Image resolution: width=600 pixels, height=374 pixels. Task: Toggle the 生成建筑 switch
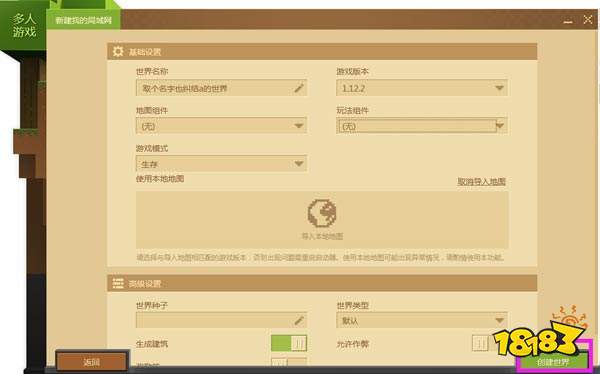coord(289,343)
